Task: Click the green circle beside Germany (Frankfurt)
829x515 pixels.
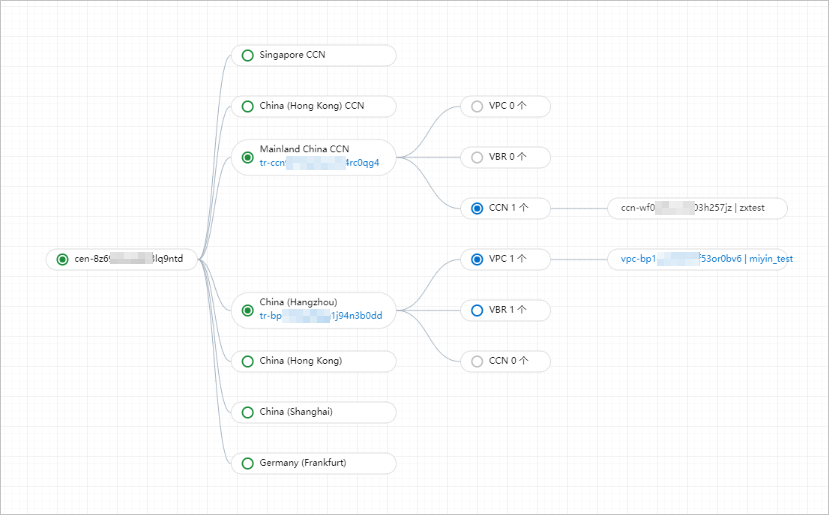Action: coord(247,463)
